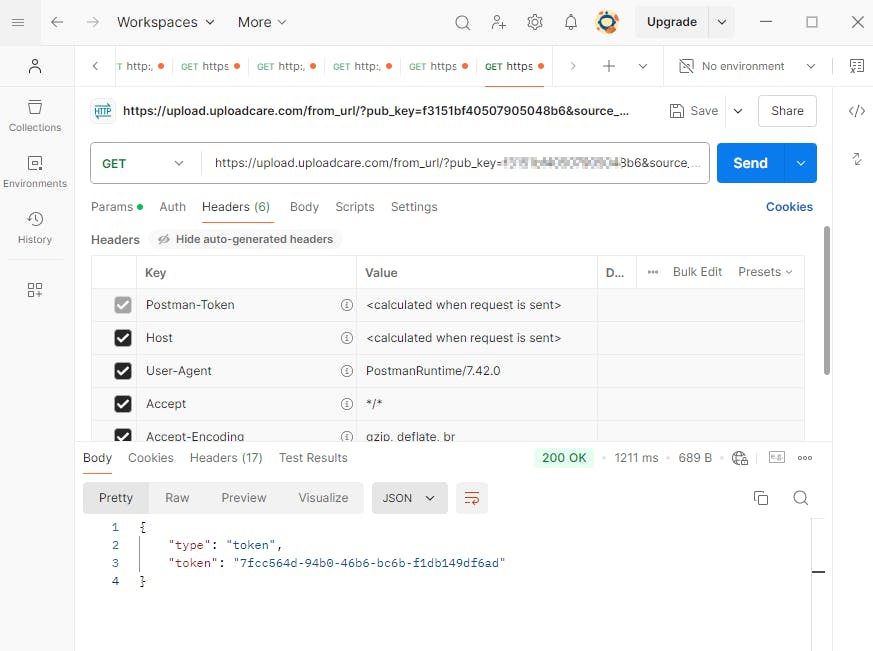Image resolution: width=873 pixels, height=651 pixels.
Task: Go back with the left arrow
Action: tap(57, 22)
